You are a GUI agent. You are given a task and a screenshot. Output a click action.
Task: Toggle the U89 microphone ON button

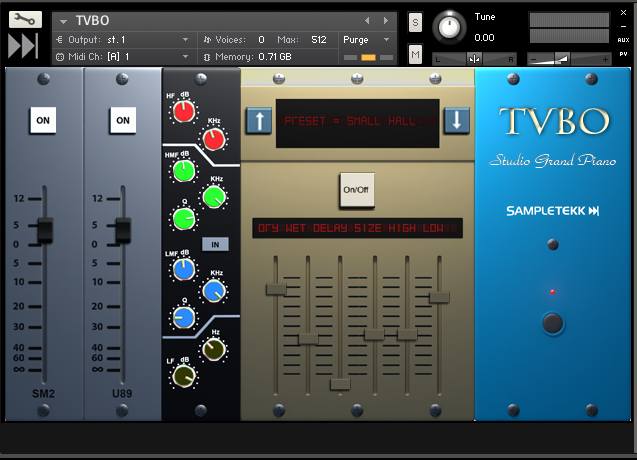pos(123,120)
